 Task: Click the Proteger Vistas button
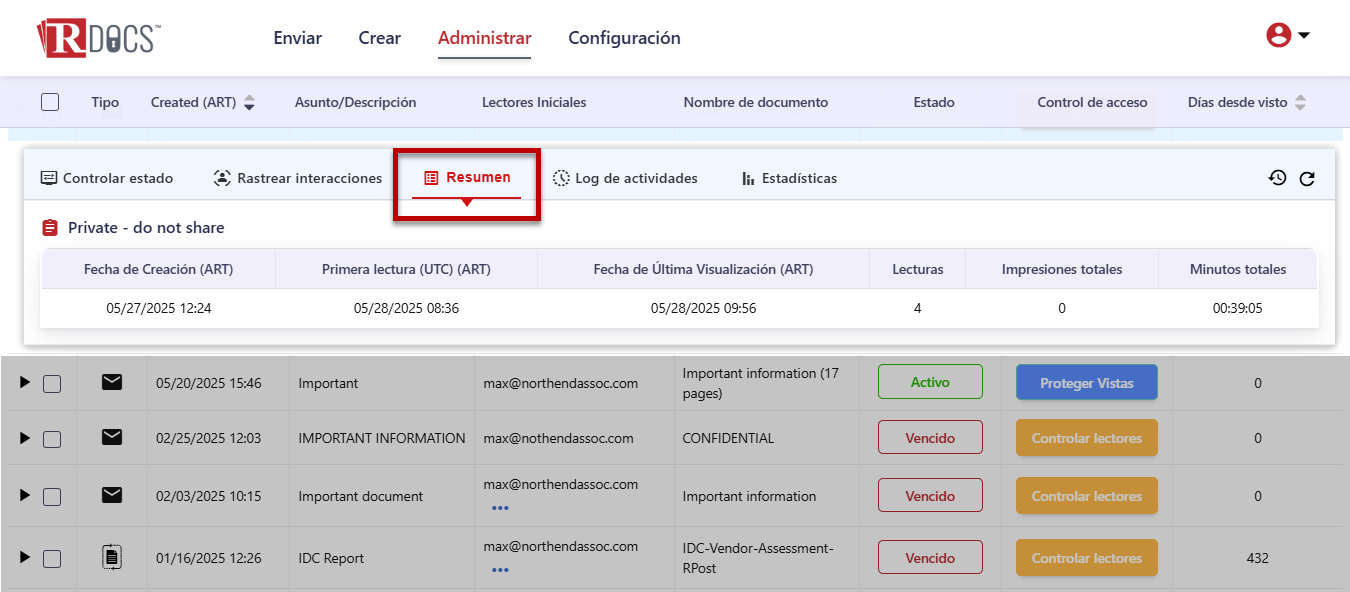1086,383
